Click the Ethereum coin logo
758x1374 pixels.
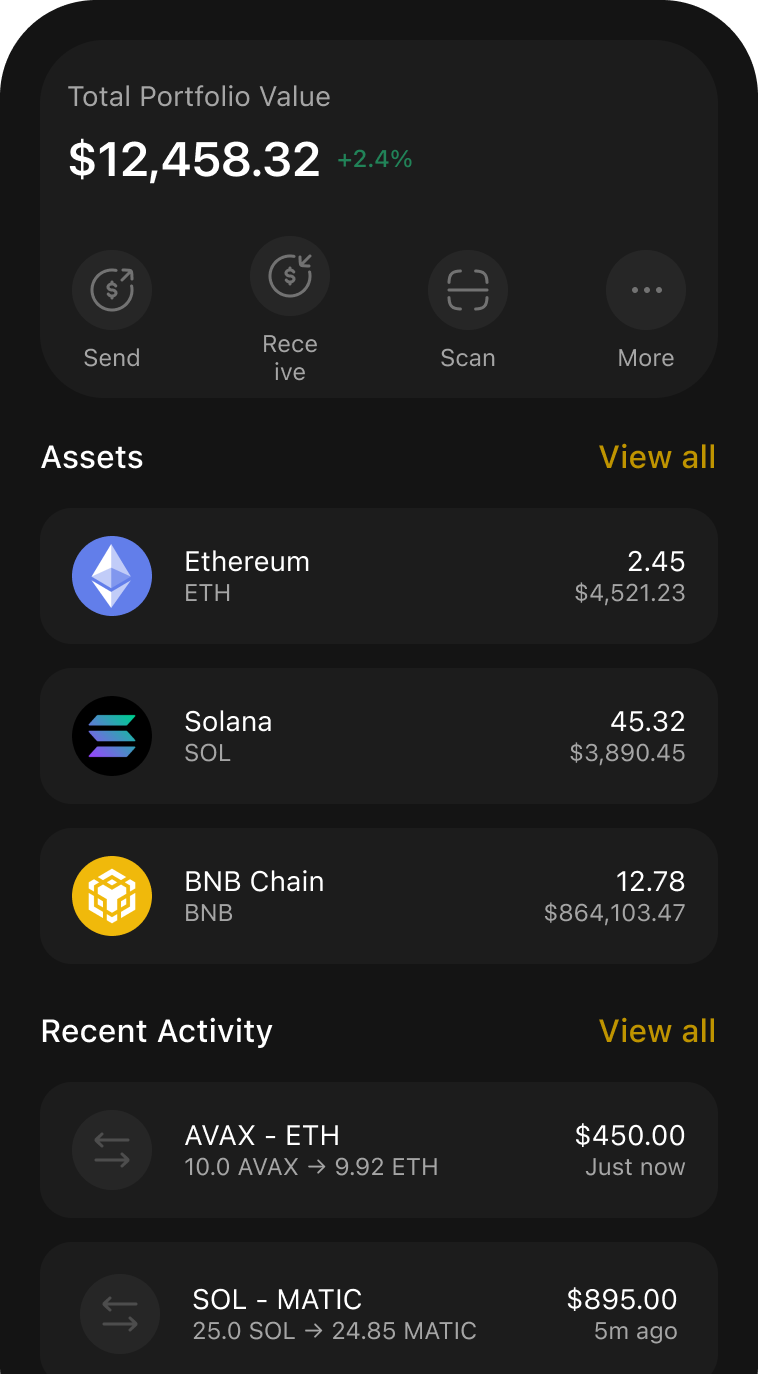(112, 576)
